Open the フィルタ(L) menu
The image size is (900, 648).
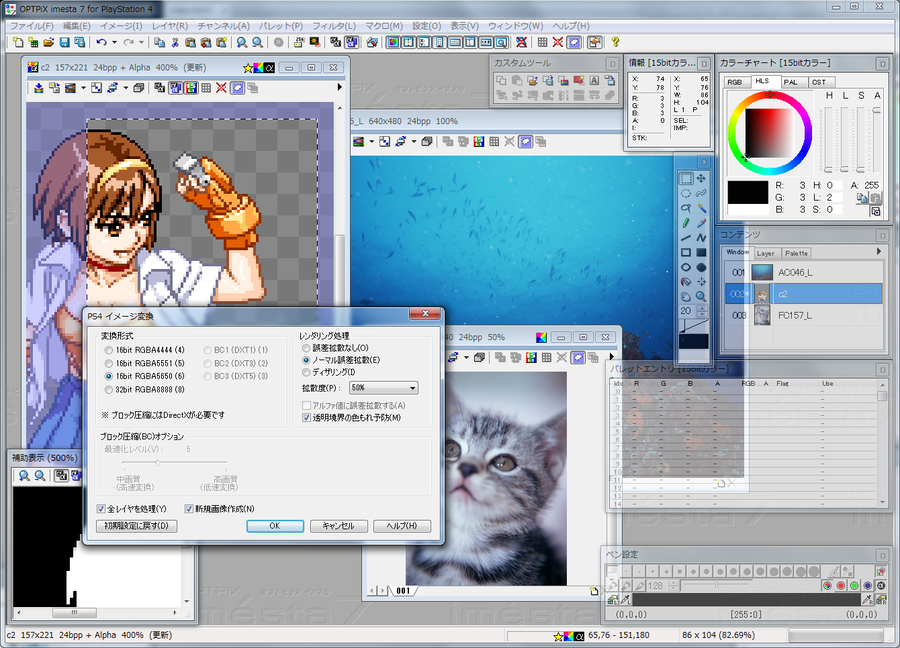click(333, 26)
